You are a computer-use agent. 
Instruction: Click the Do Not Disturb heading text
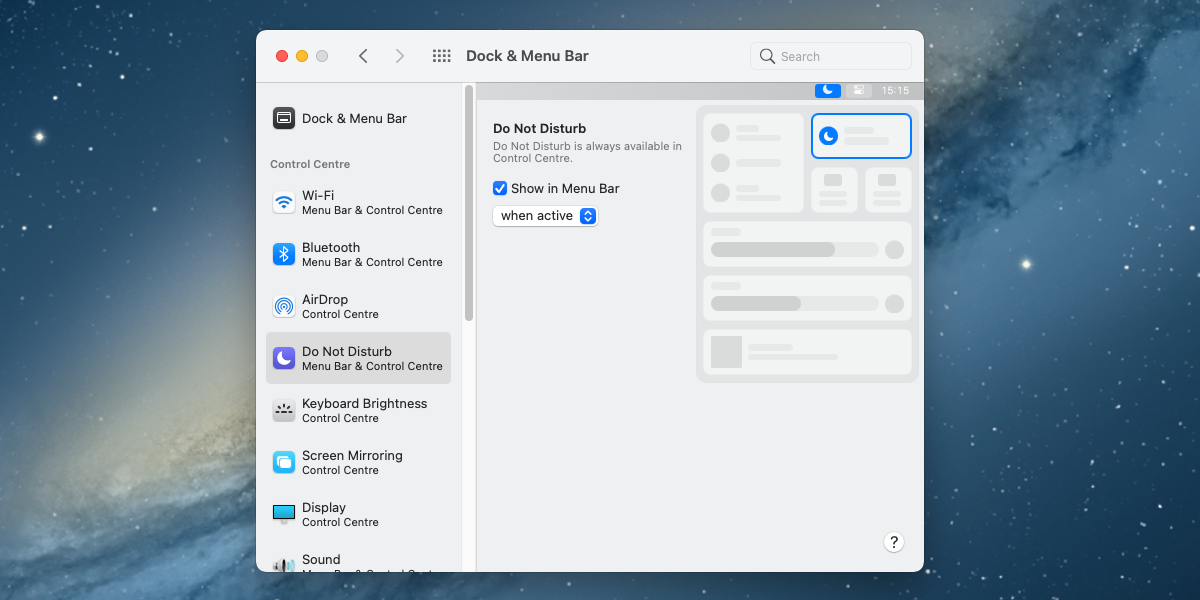pos(540,129)
